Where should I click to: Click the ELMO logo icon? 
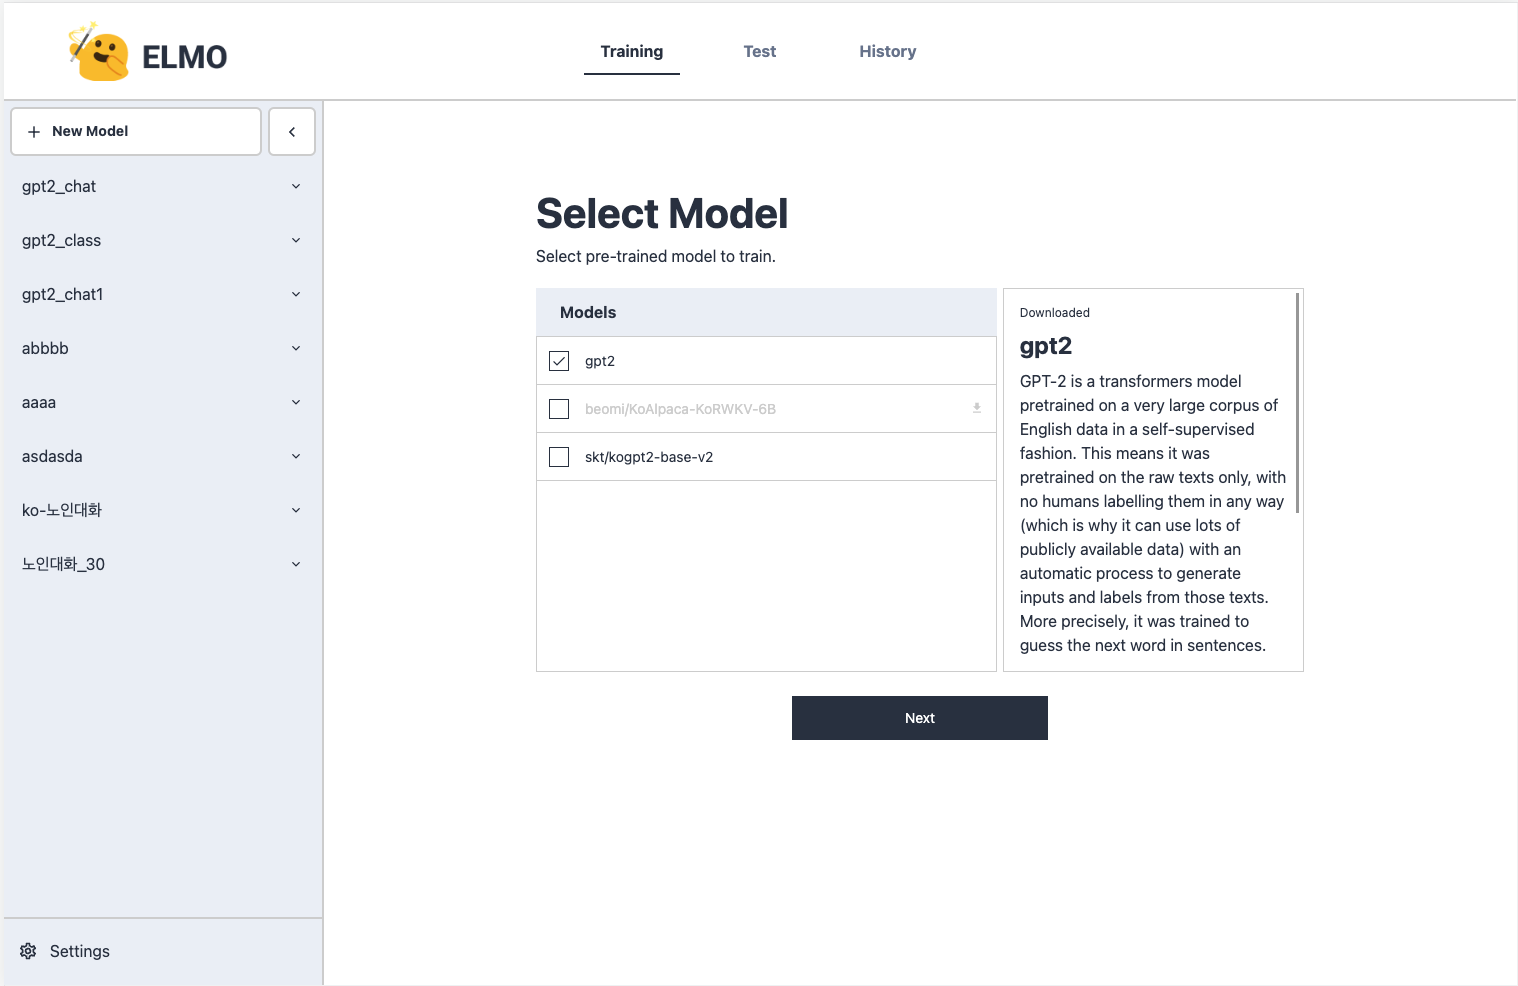click(x=98, y=51)
